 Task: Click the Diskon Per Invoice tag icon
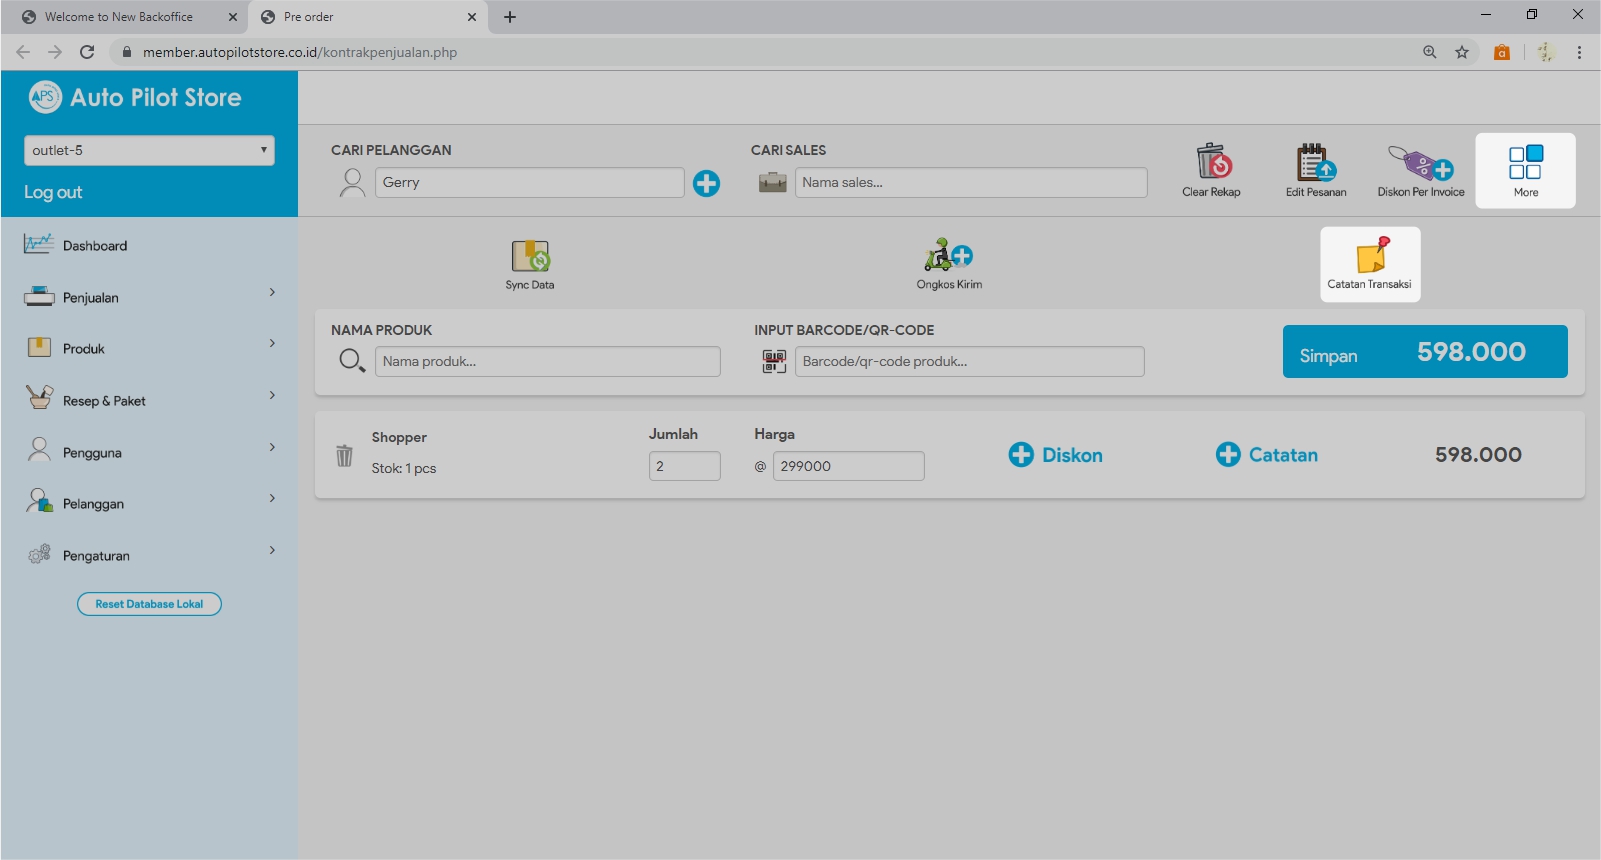click(1420, 162)
